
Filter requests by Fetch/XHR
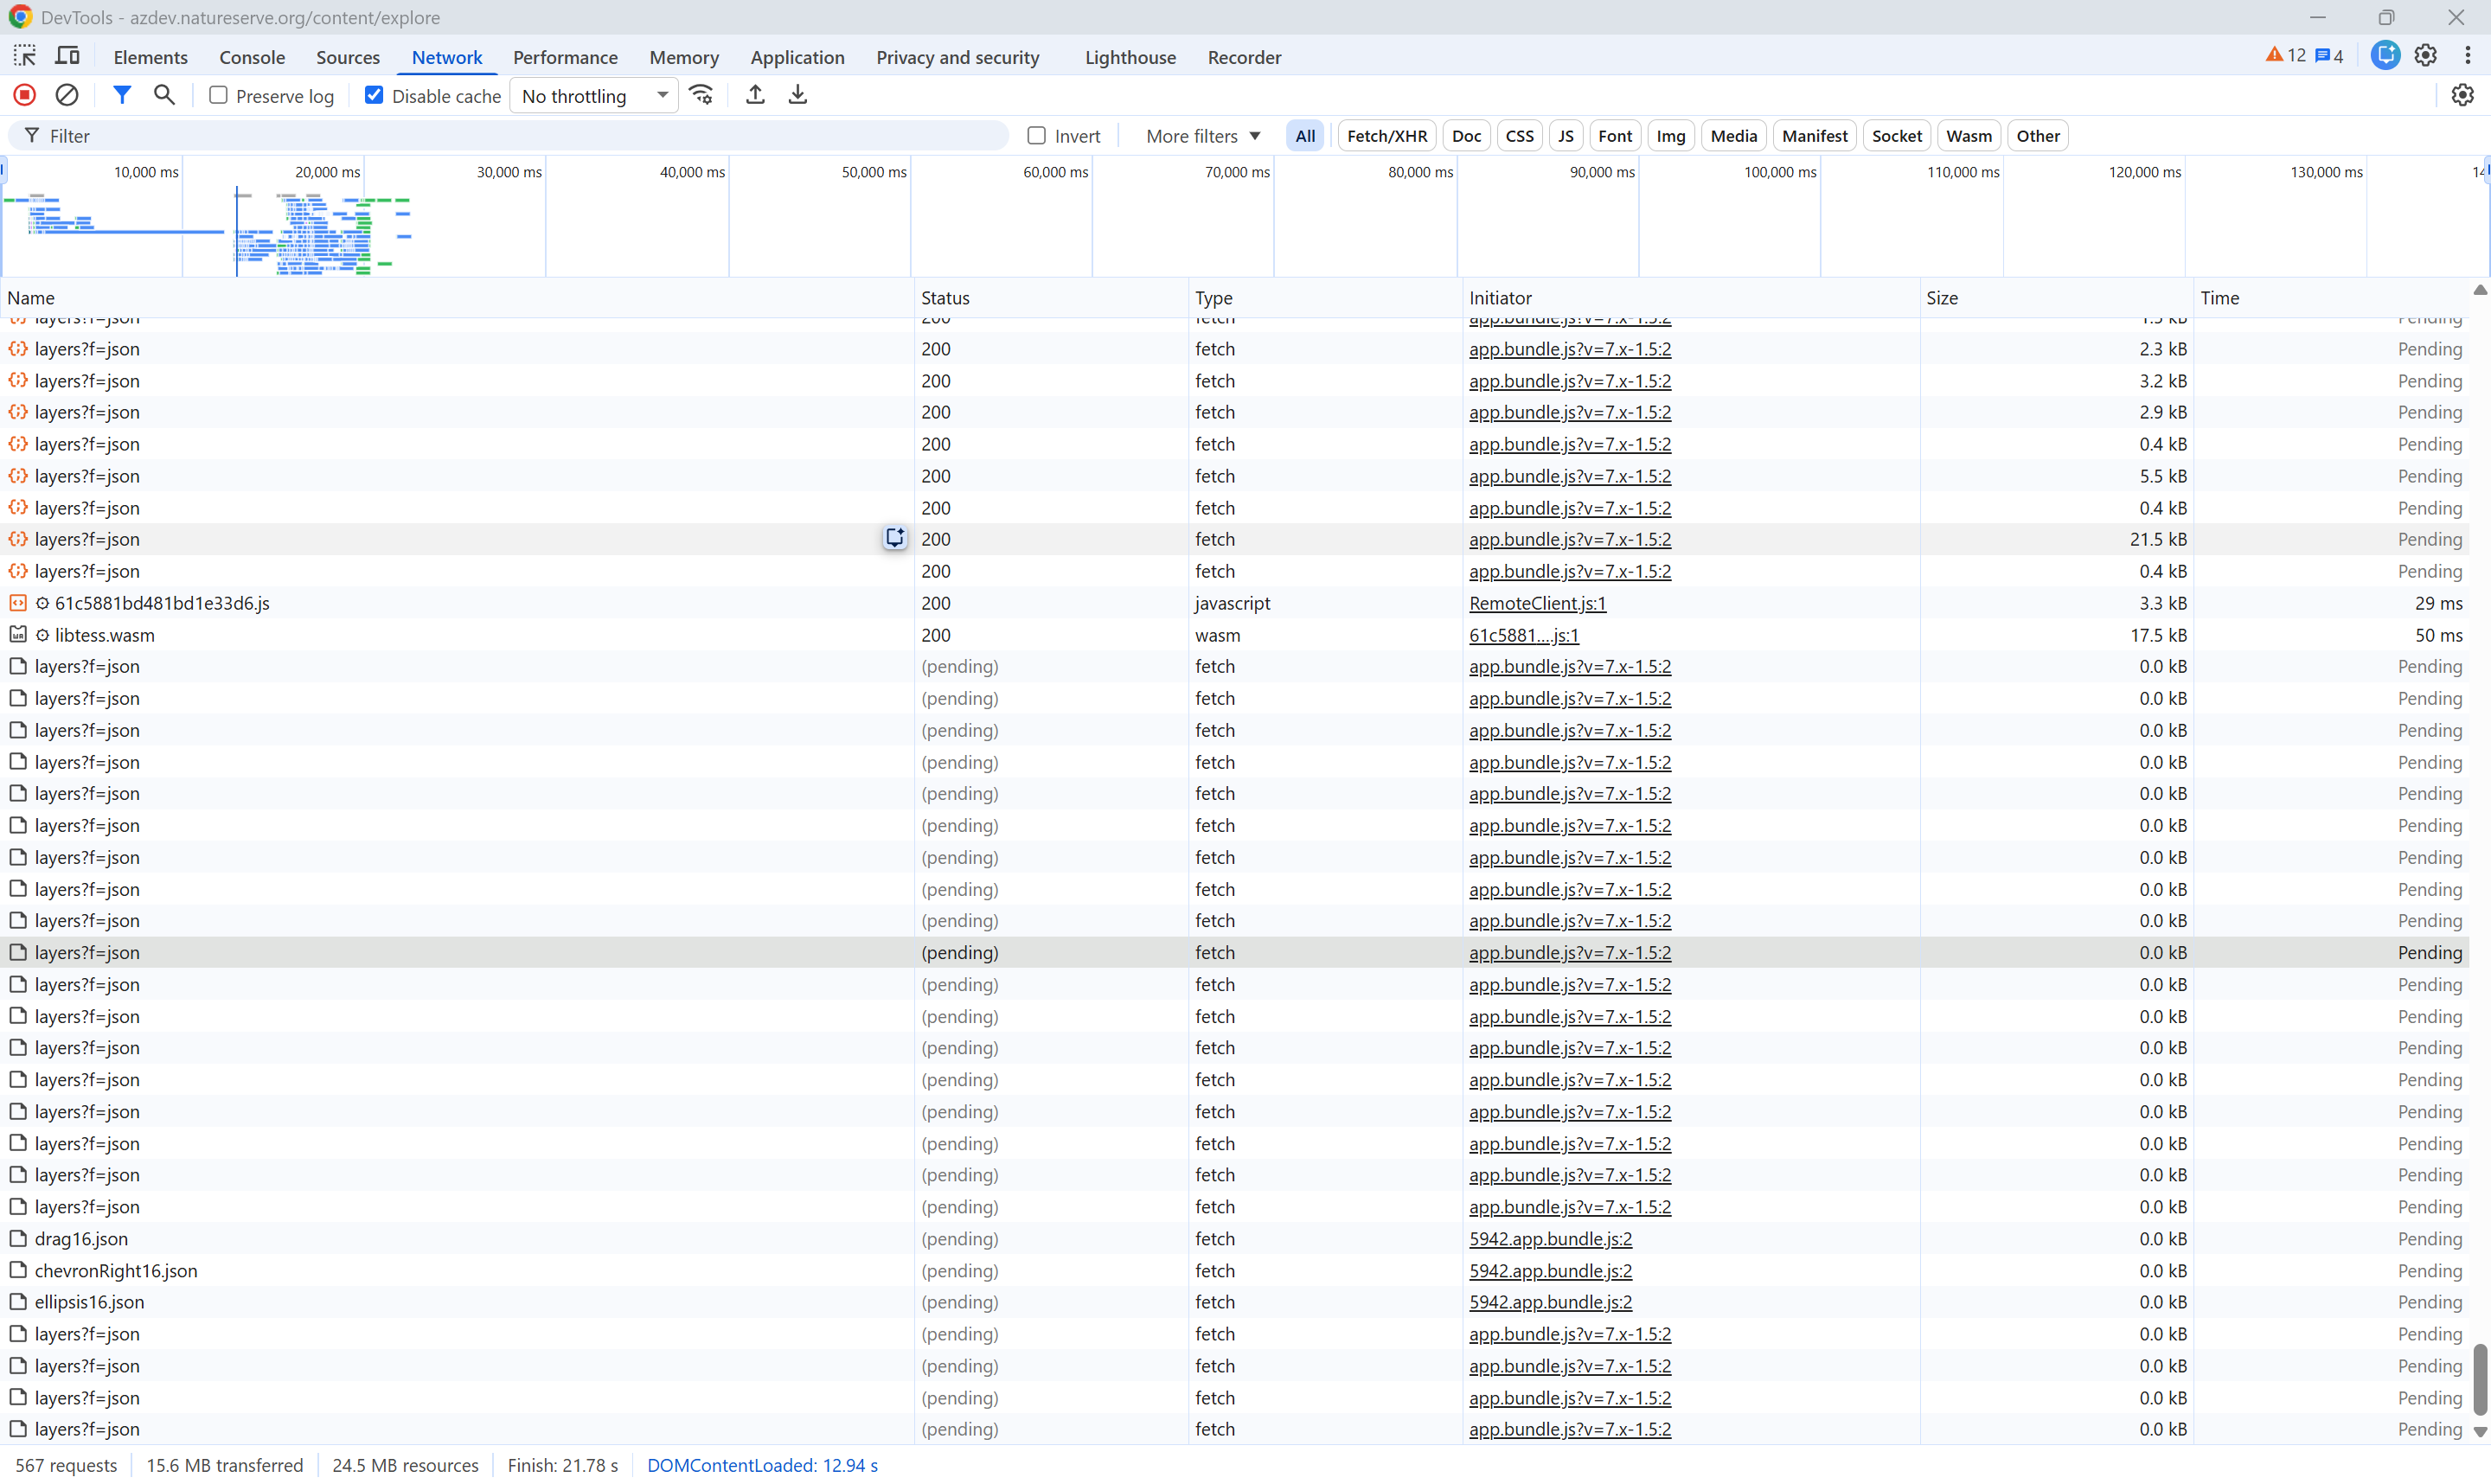1386,136
